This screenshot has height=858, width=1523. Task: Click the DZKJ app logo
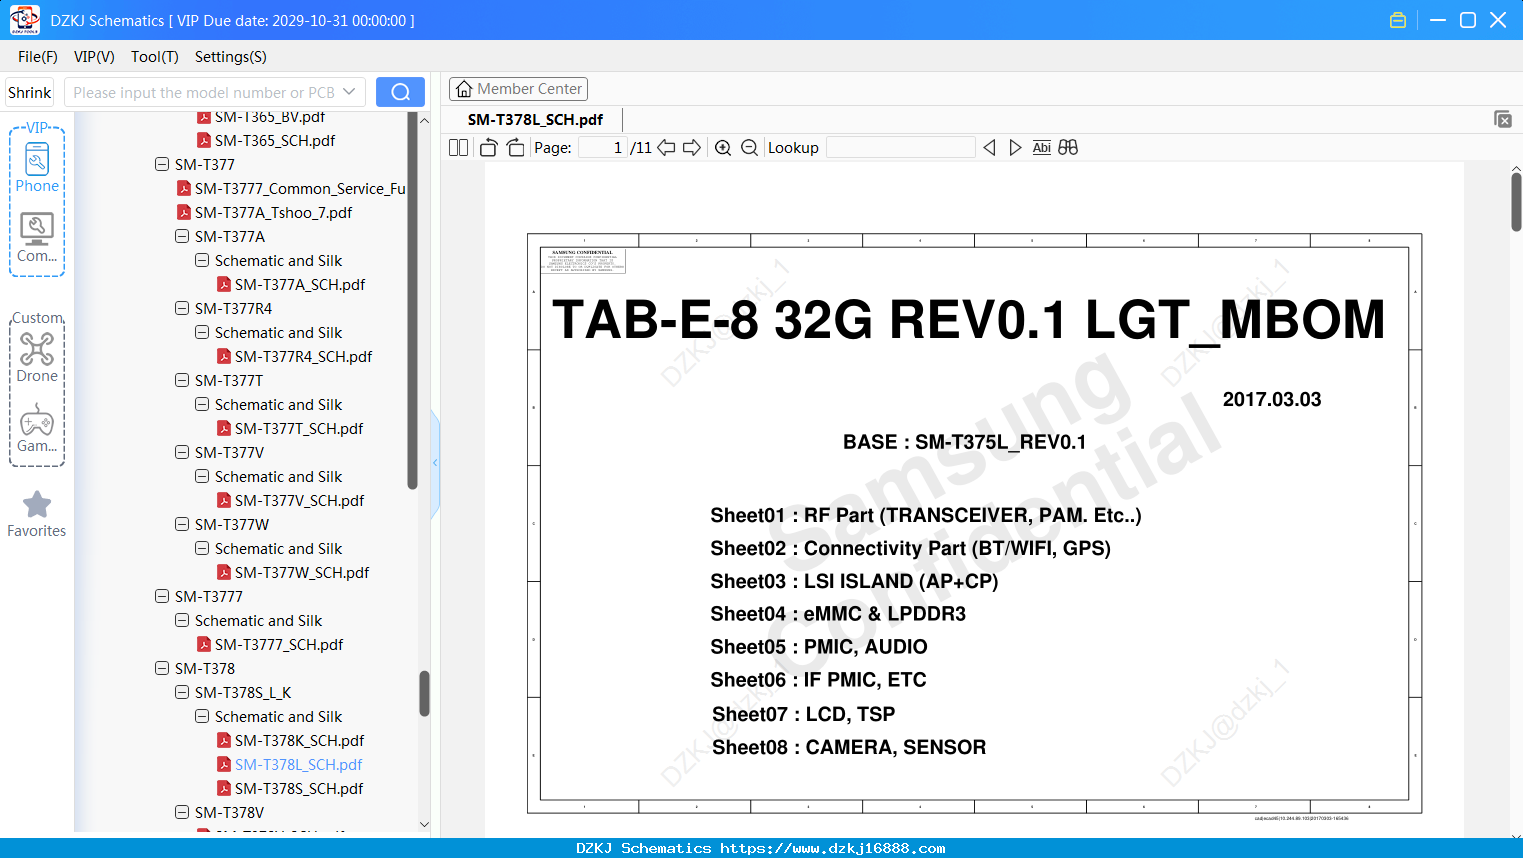[x=24, y=20]
